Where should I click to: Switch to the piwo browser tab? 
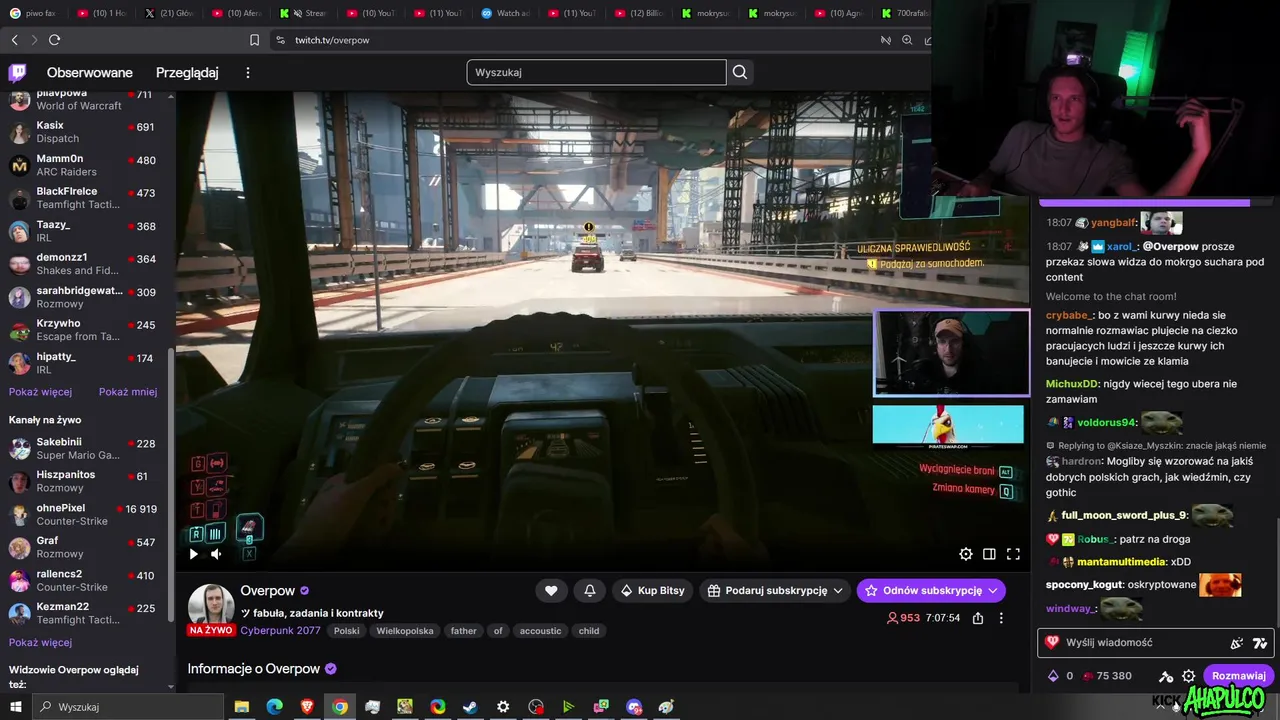pos(34,13)
